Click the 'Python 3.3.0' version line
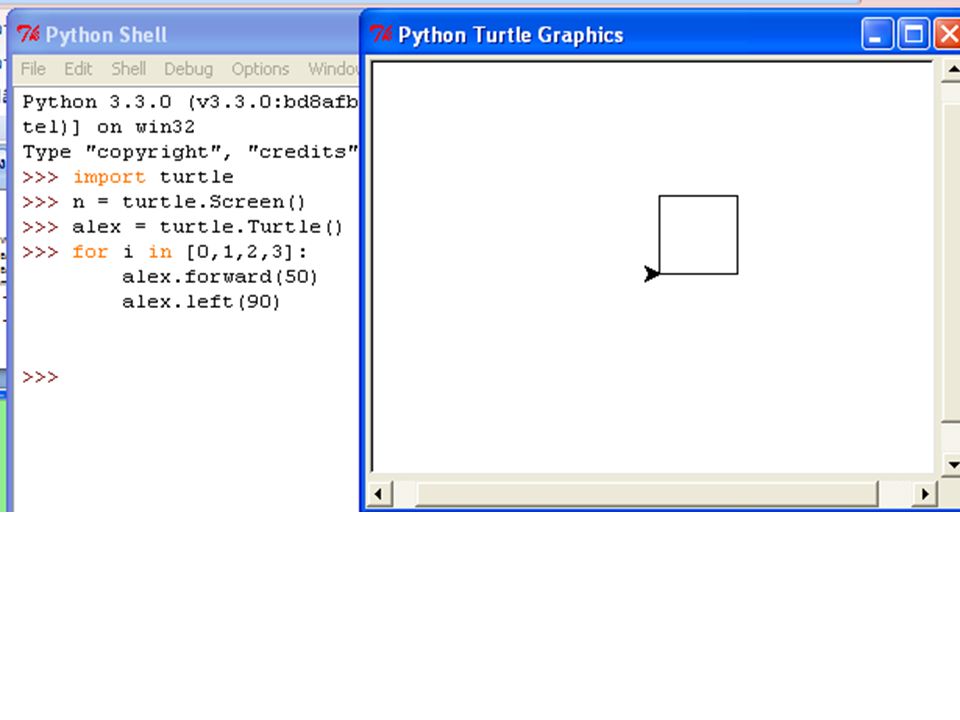Viewport: 960px width, 720px height. click(190, 102)
